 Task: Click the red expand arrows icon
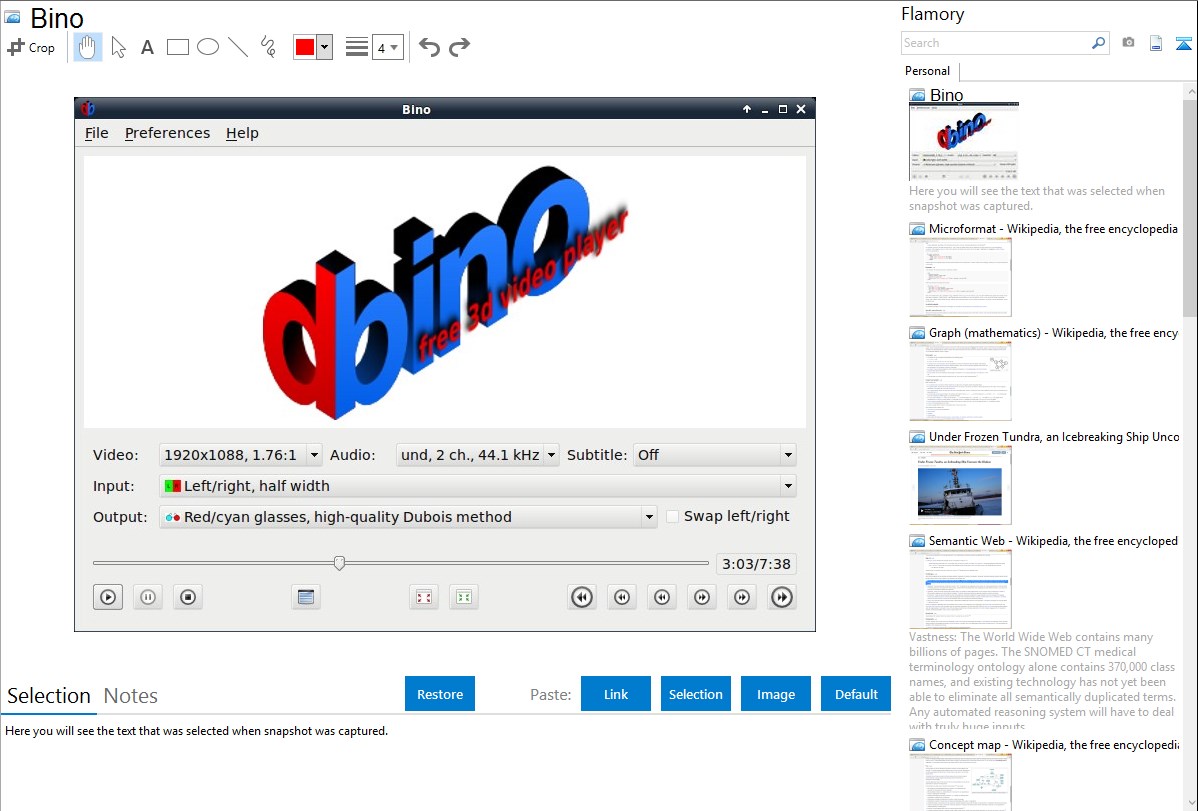[424, 597]
